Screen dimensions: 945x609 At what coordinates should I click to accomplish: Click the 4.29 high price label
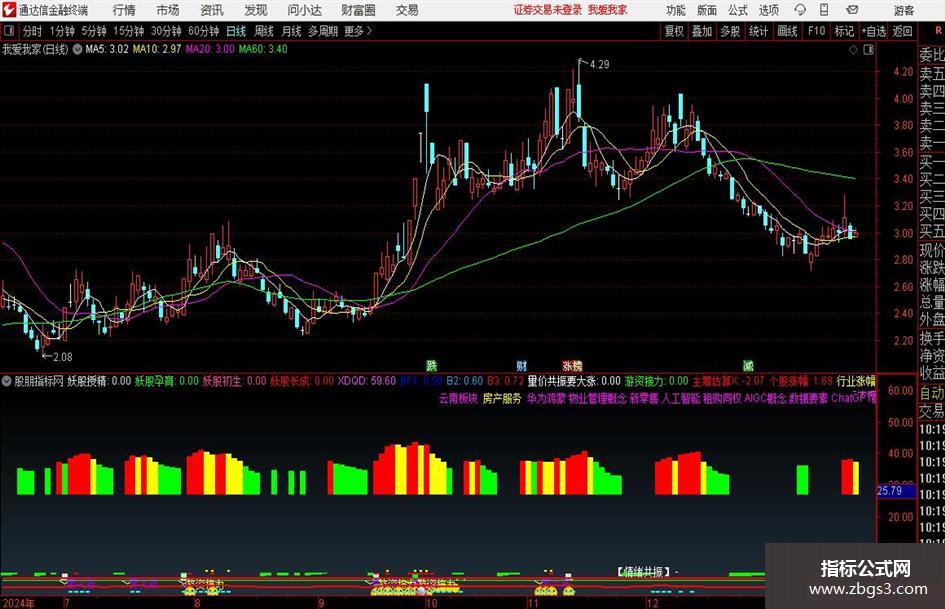pos(600,65)
